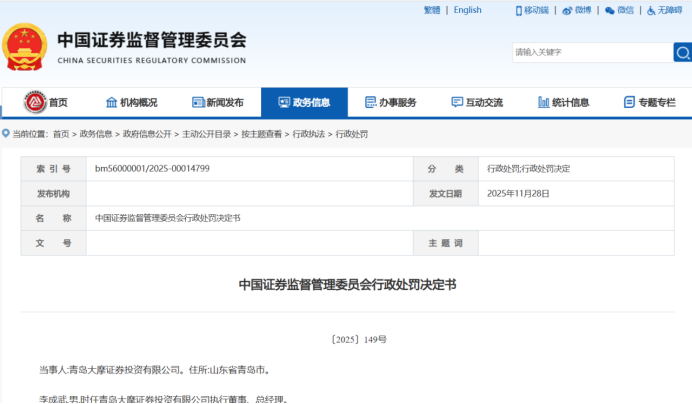Screen dimensions: 692x404
Task: Click the CSRC national emblem logo
Action: pyautogui.click(x=25, y=47)
